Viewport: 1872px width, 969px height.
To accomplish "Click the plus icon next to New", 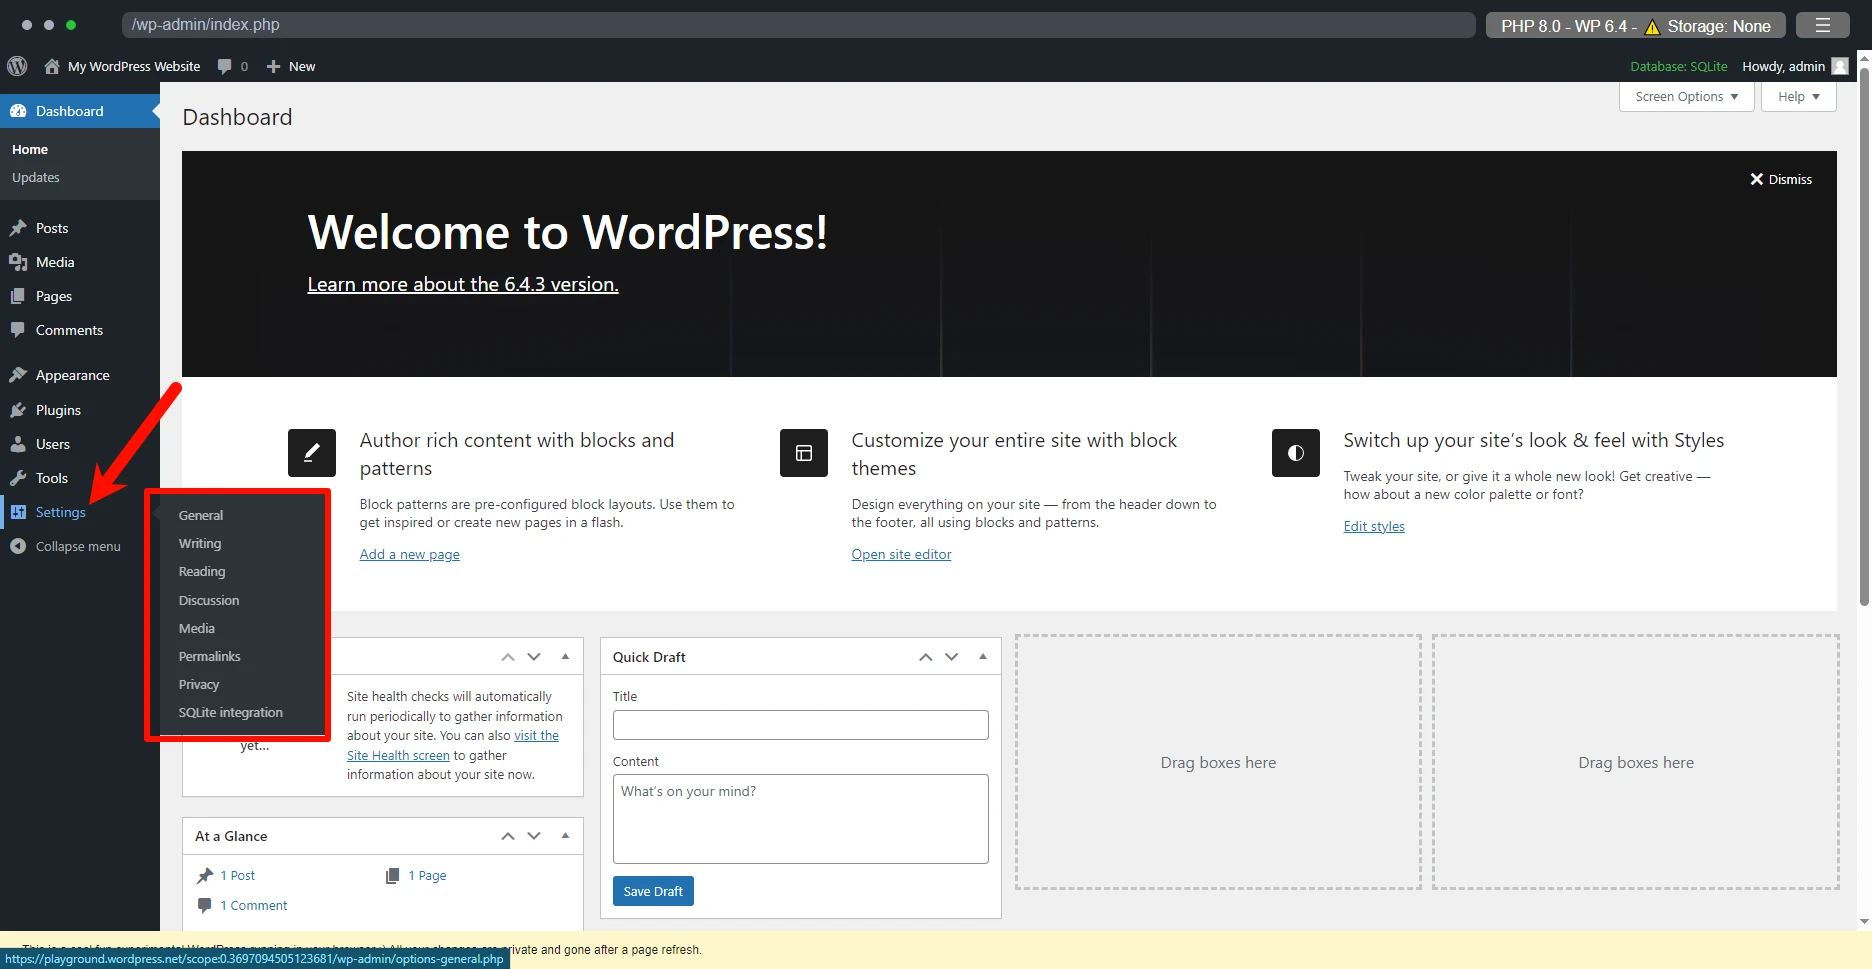I will pyautogui.click(x=273, y=66).
